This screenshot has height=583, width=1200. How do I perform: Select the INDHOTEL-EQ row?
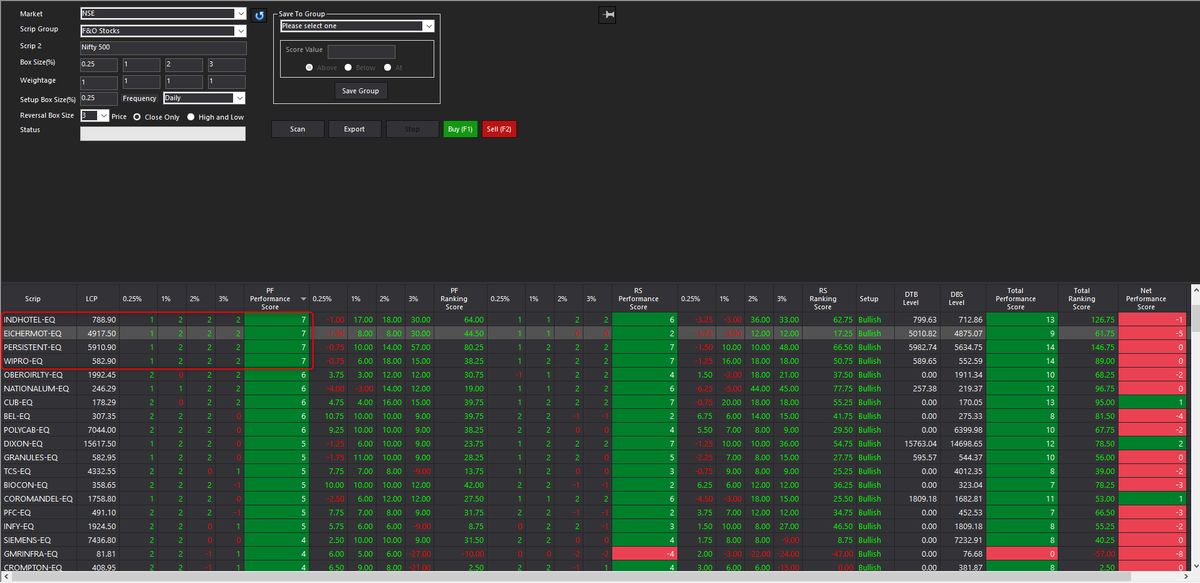coord(594,319)
